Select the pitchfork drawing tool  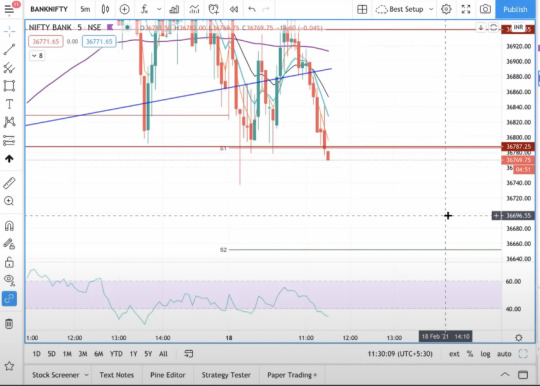(x=9, y=68)
